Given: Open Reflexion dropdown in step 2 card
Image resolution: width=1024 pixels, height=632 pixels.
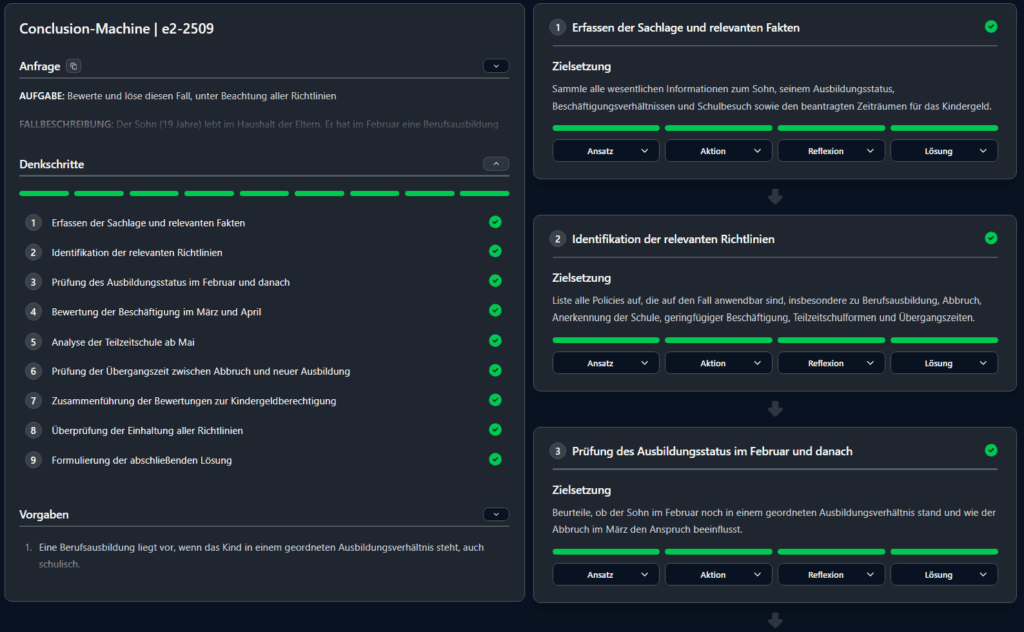Looking at the screenshot, I should click(831, 363).
